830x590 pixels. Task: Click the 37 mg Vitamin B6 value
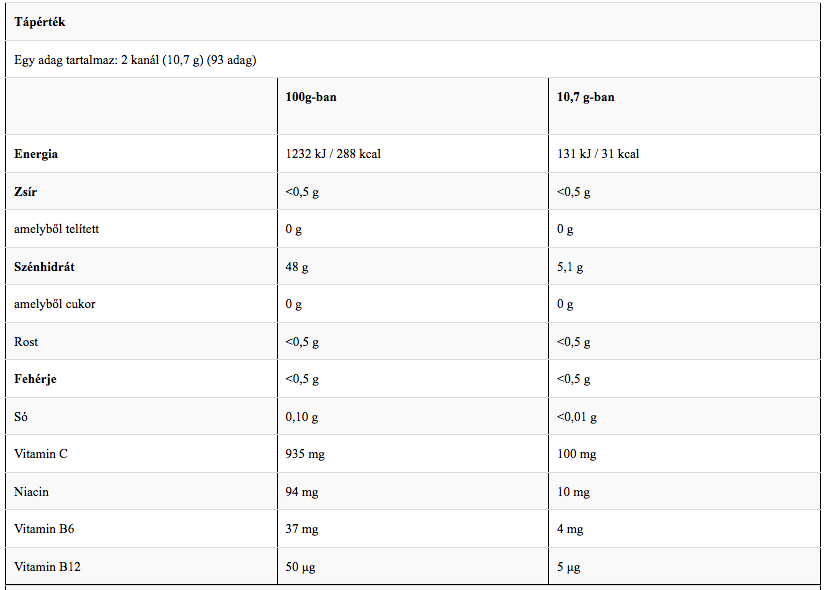point(302,529)
